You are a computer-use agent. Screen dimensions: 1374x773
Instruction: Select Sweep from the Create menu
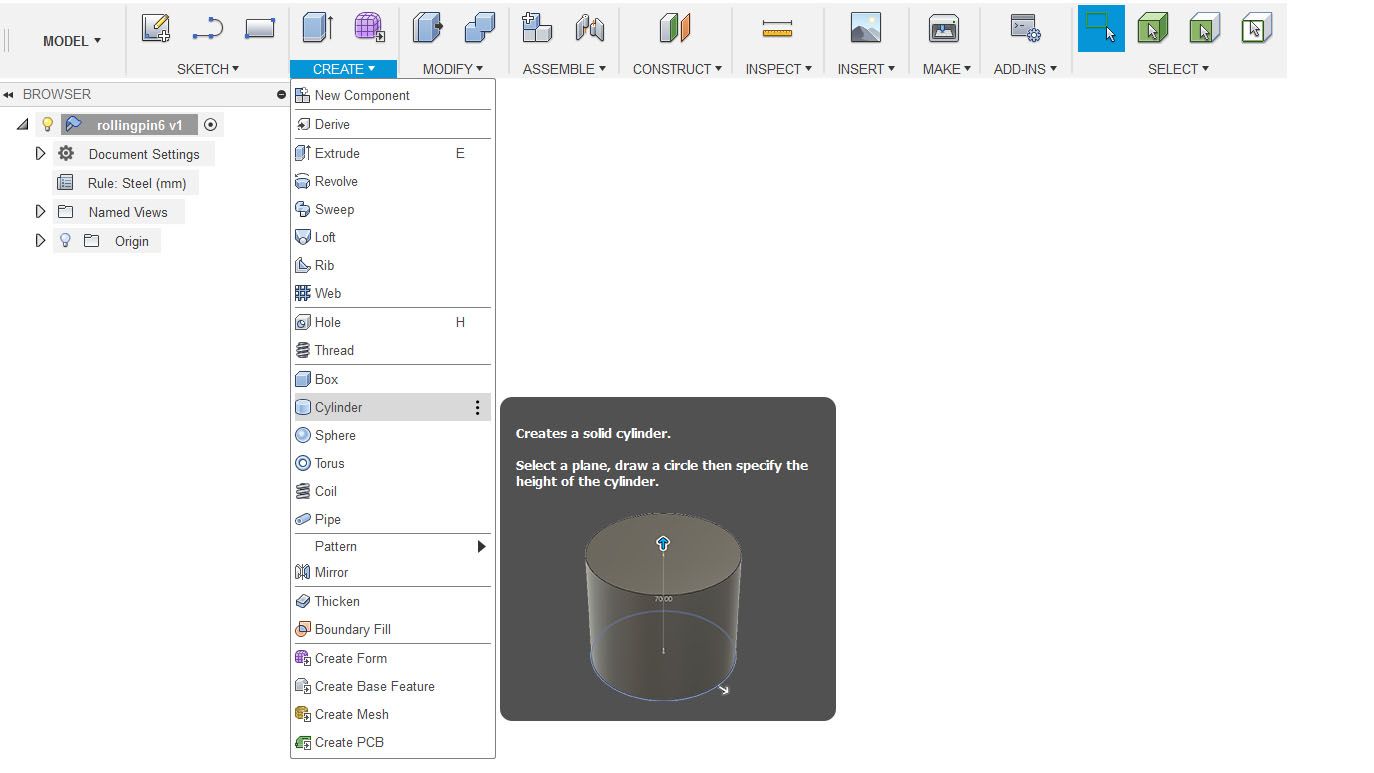coord(392,209)
